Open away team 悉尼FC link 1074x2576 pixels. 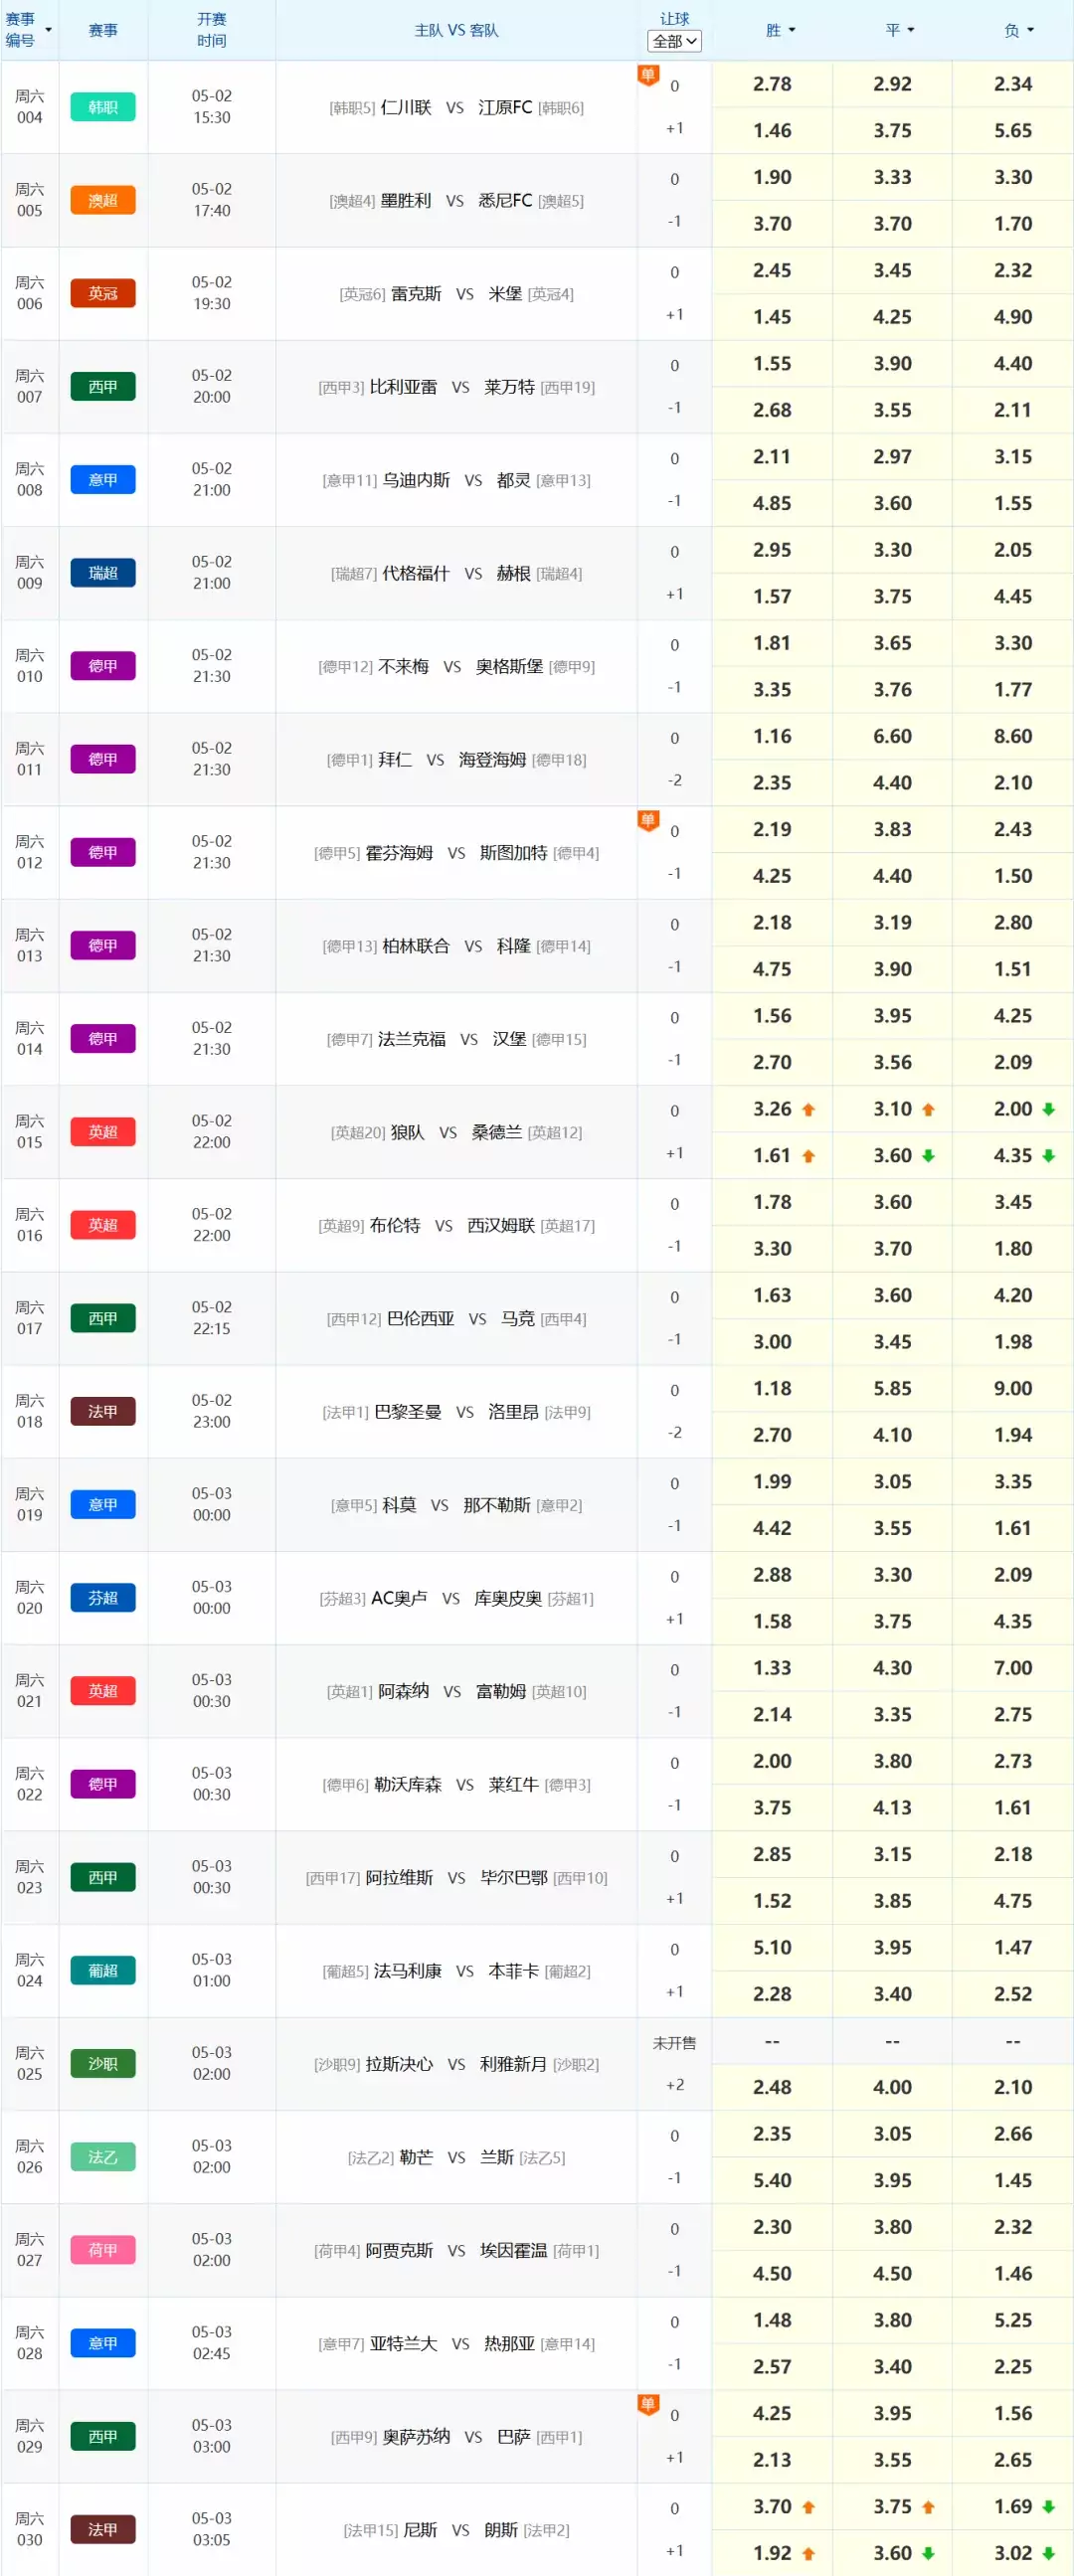(x=505, y=200)
